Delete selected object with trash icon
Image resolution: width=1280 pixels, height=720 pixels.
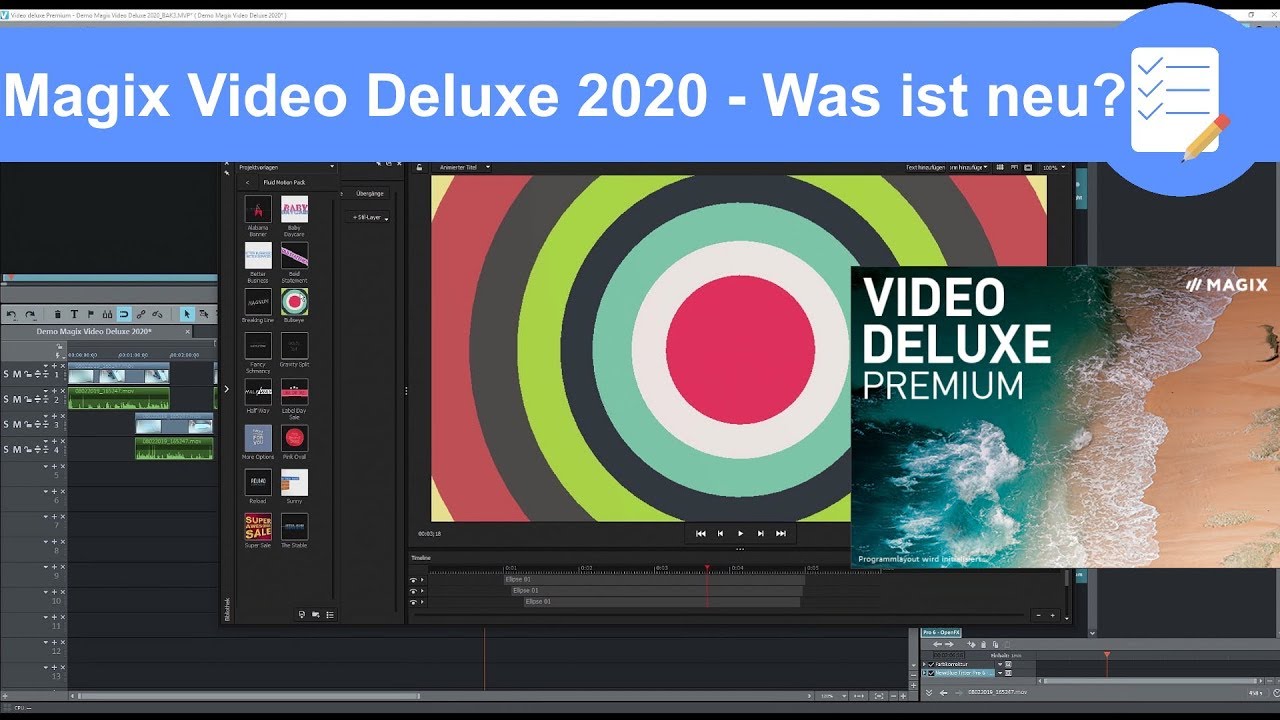(58, 314)
